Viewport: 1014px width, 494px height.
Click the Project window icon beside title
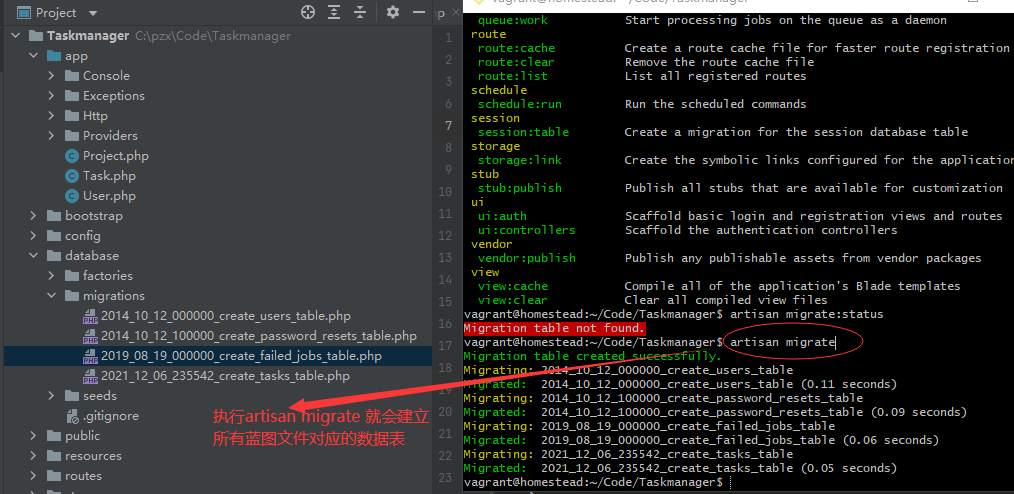24,12
